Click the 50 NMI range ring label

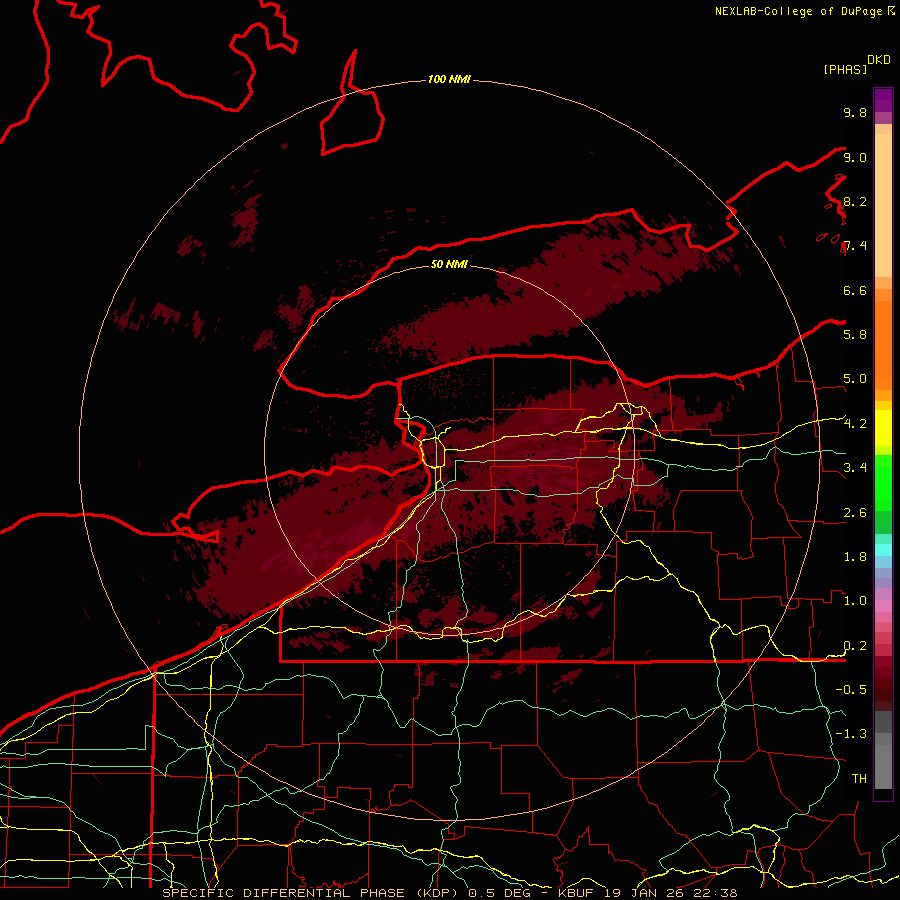point(449,264)
